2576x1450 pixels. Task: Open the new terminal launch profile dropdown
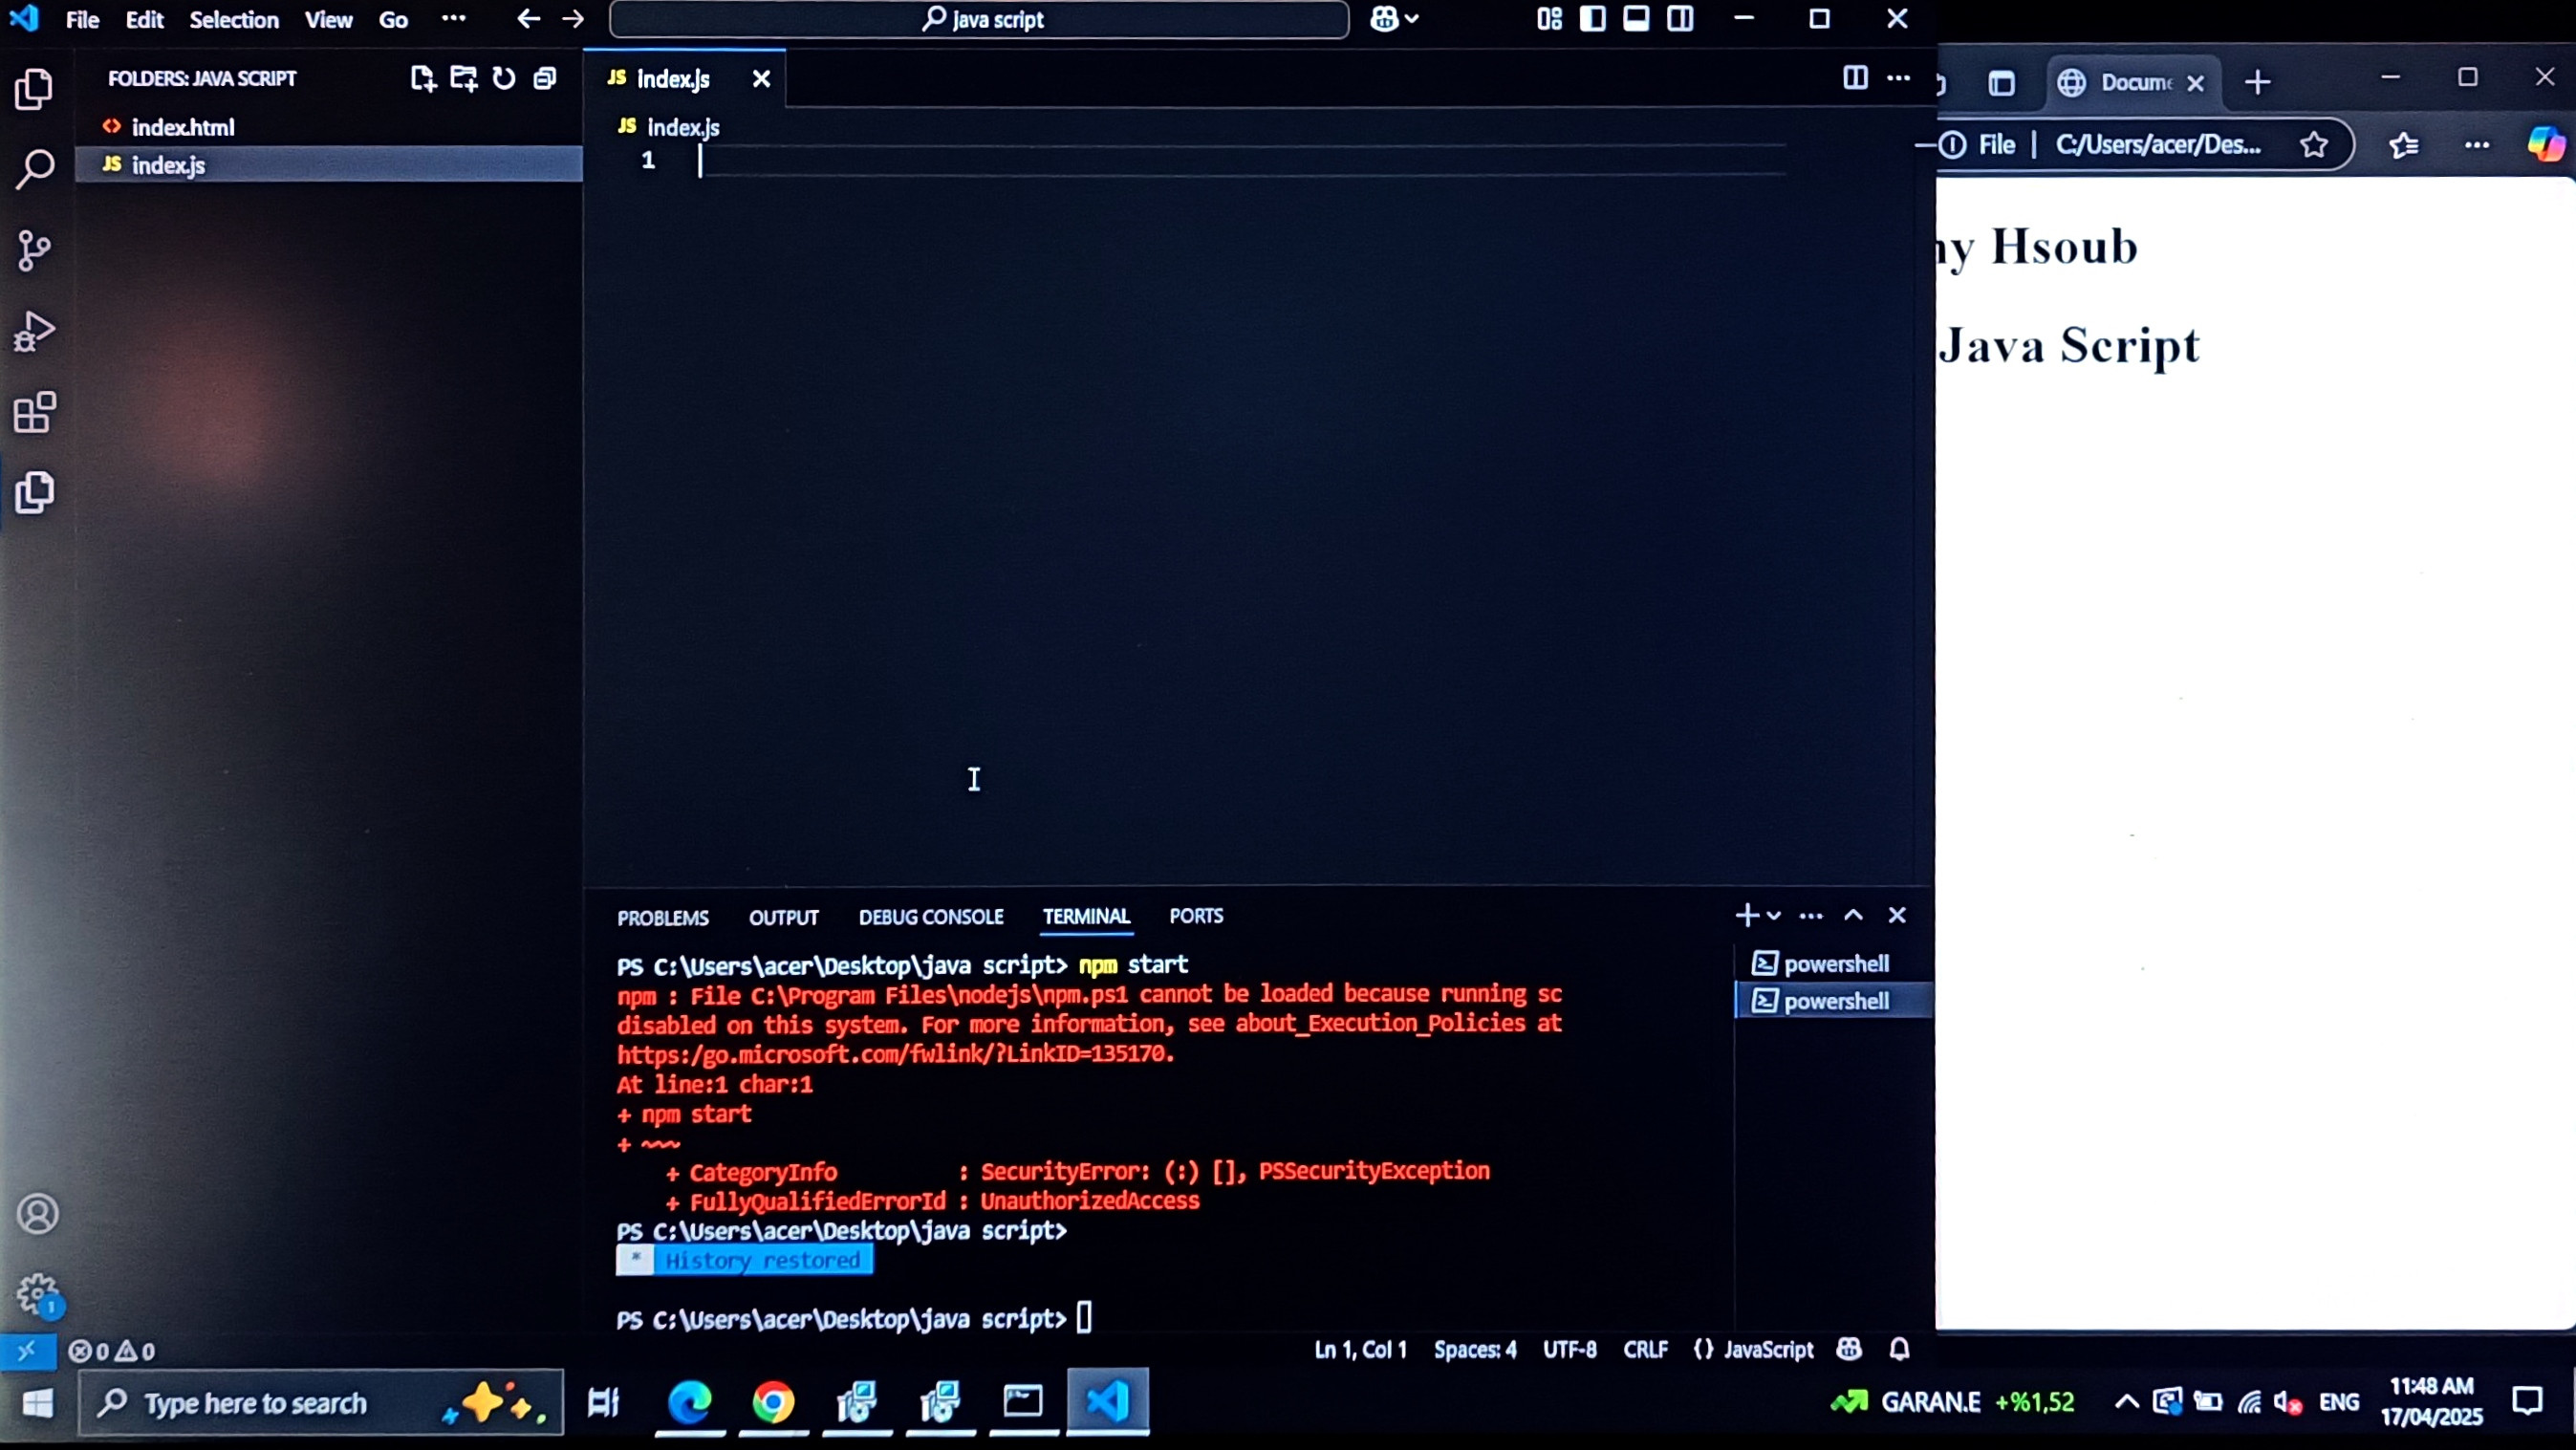[1774, 916]
